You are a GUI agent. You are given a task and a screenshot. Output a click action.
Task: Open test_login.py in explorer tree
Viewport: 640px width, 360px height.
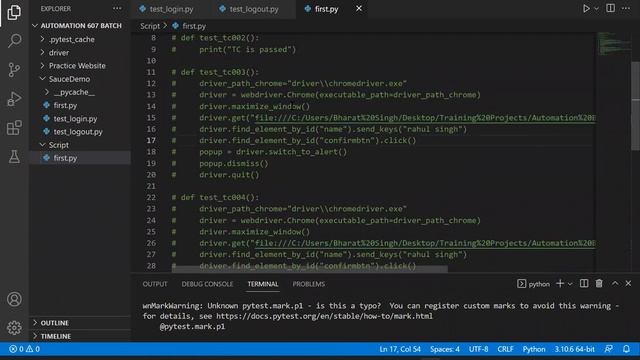pyautogui.click(x=80, y=119)
